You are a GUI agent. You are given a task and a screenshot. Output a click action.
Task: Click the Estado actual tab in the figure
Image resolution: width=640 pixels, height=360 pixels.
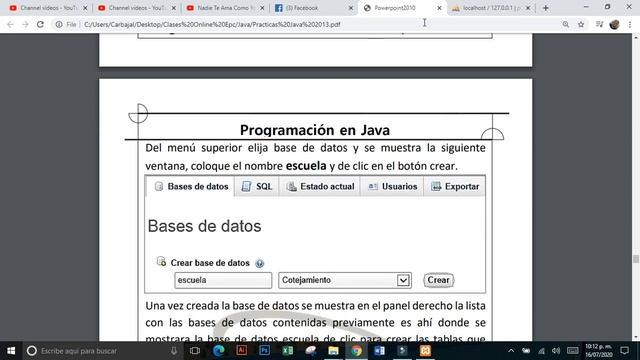point(320,187)
